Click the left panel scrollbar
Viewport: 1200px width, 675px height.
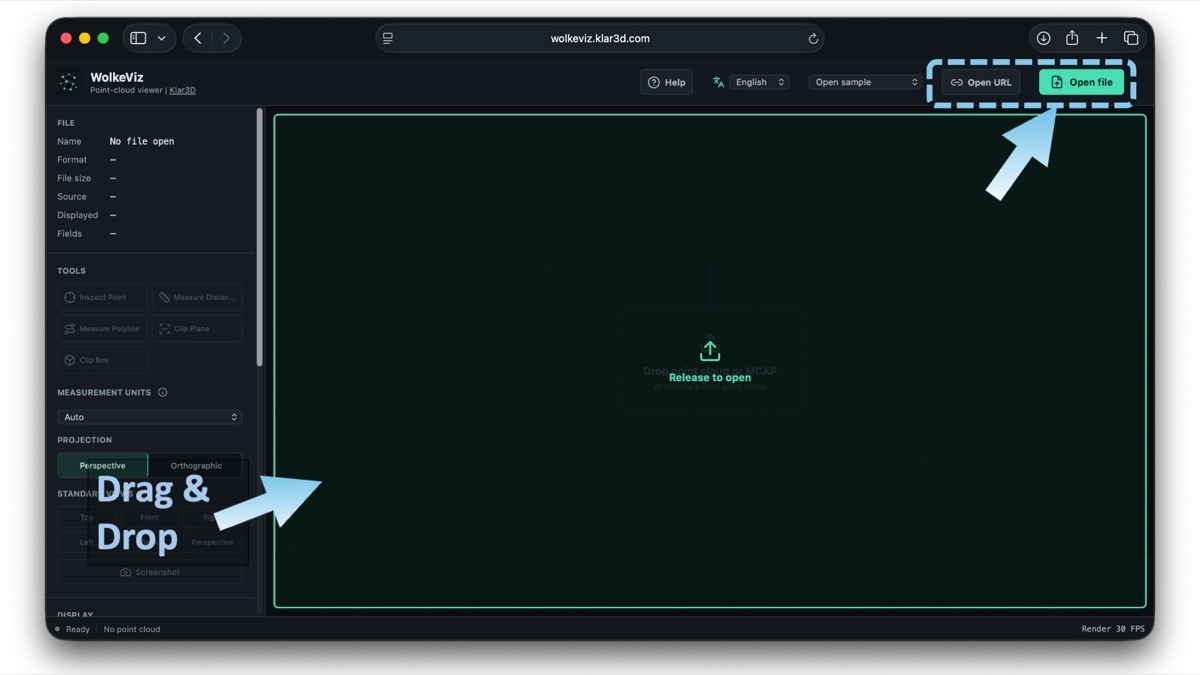click(260, 238)
